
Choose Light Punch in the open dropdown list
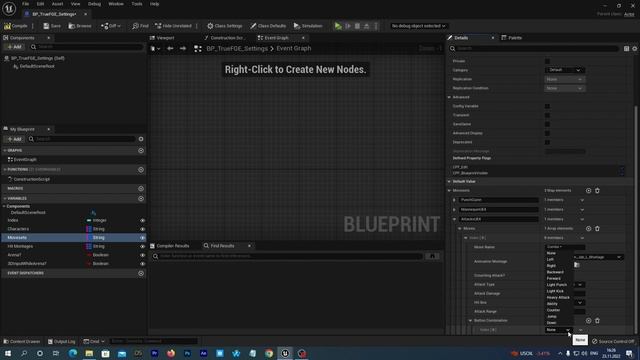558,284
